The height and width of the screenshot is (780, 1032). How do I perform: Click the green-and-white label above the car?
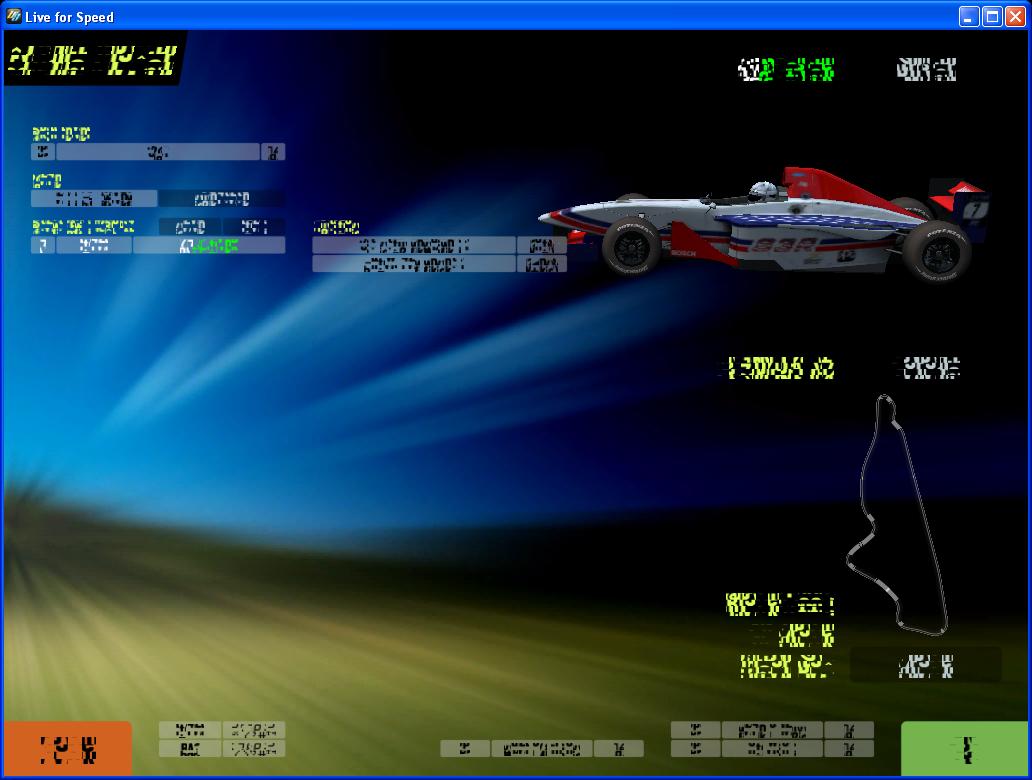pyautogui.click(x=787, y=69)
